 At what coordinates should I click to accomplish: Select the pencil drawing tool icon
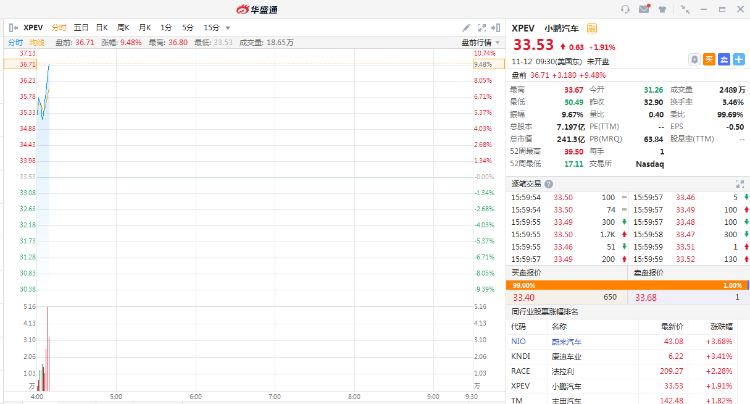point(467,27)
